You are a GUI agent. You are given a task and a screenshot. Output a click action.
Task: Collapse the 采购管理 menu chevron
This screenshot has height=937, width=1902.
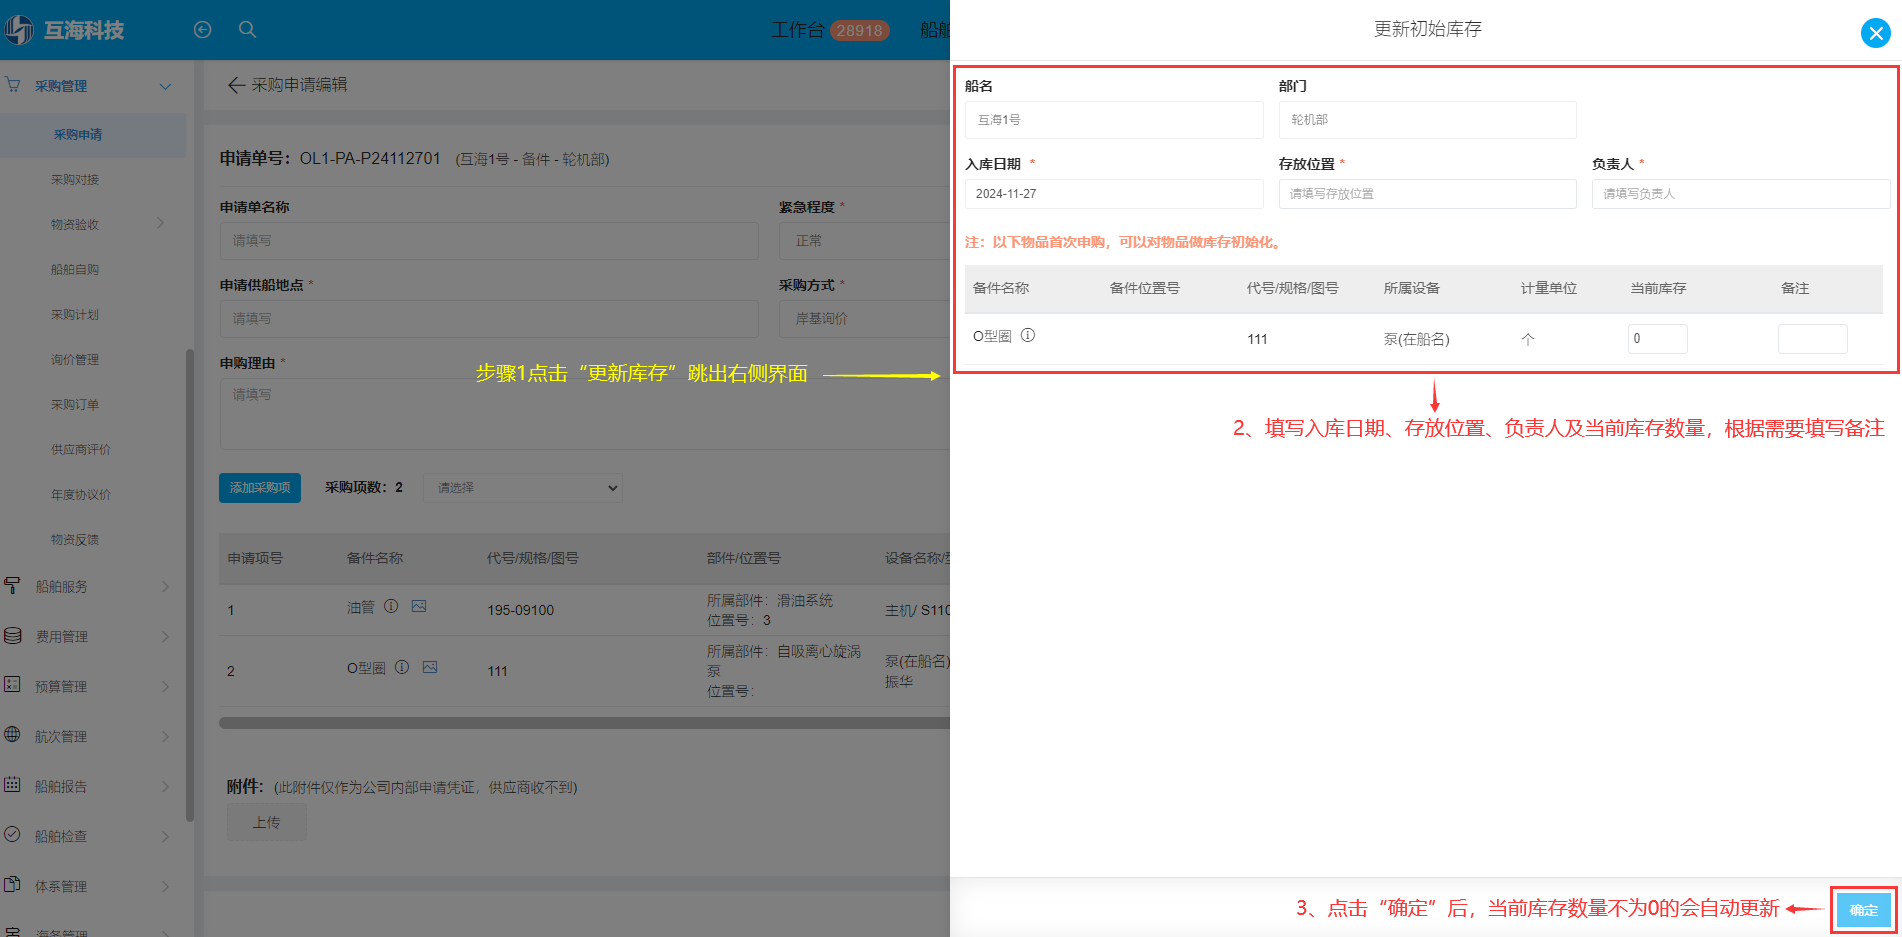165,86
